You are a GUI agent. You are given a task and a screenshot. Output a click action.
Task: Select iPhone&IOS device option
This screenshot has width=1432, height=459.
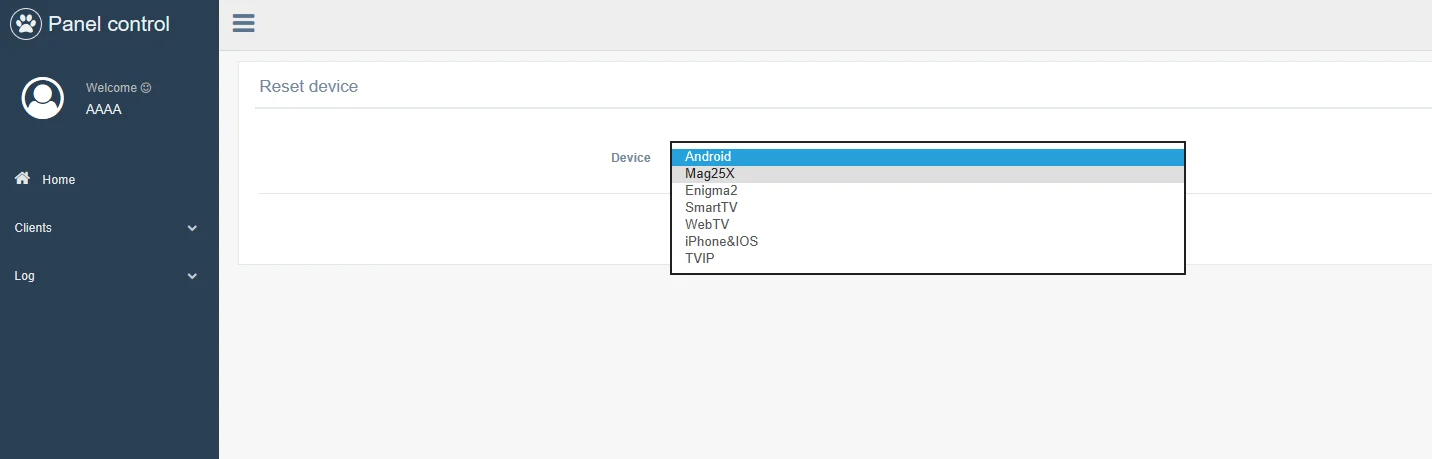pos(721,242)
